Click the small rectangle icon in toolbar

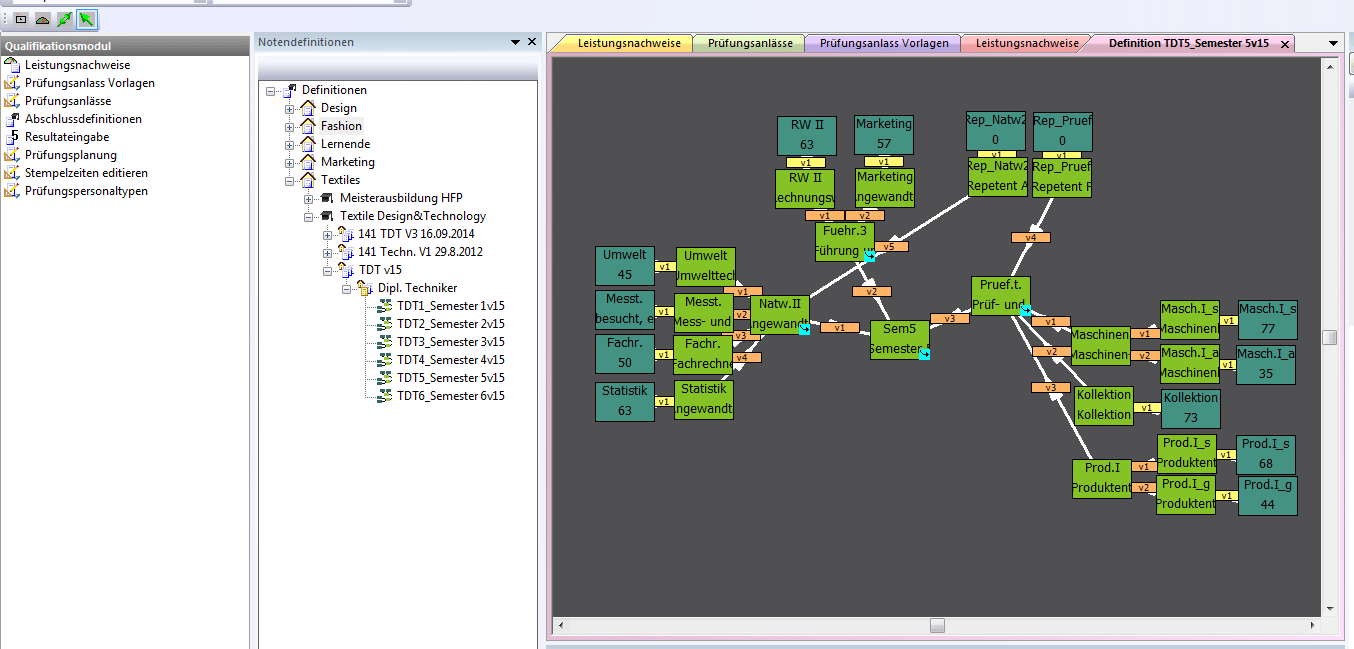(x=21, y=19)
